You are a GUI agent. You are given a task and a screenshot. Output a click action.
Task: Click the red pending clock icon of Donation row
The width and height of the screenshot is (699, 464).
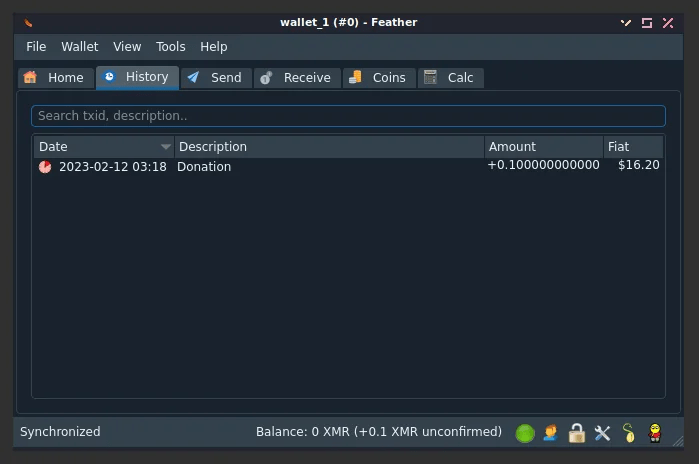(x=45, y=167)
